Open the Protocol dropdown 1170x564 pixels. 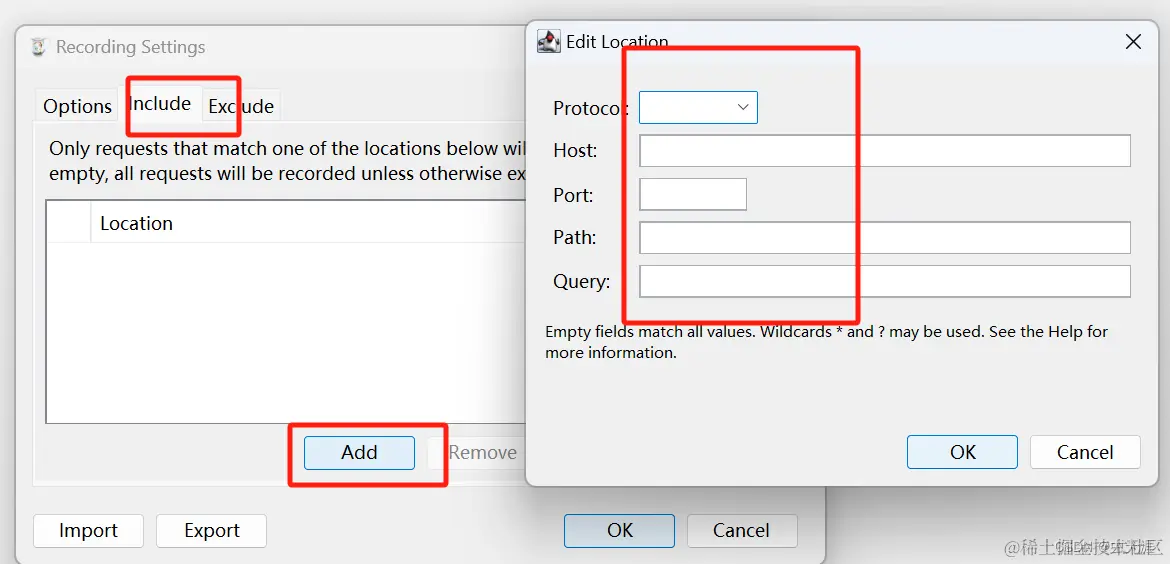coord(698,107)
